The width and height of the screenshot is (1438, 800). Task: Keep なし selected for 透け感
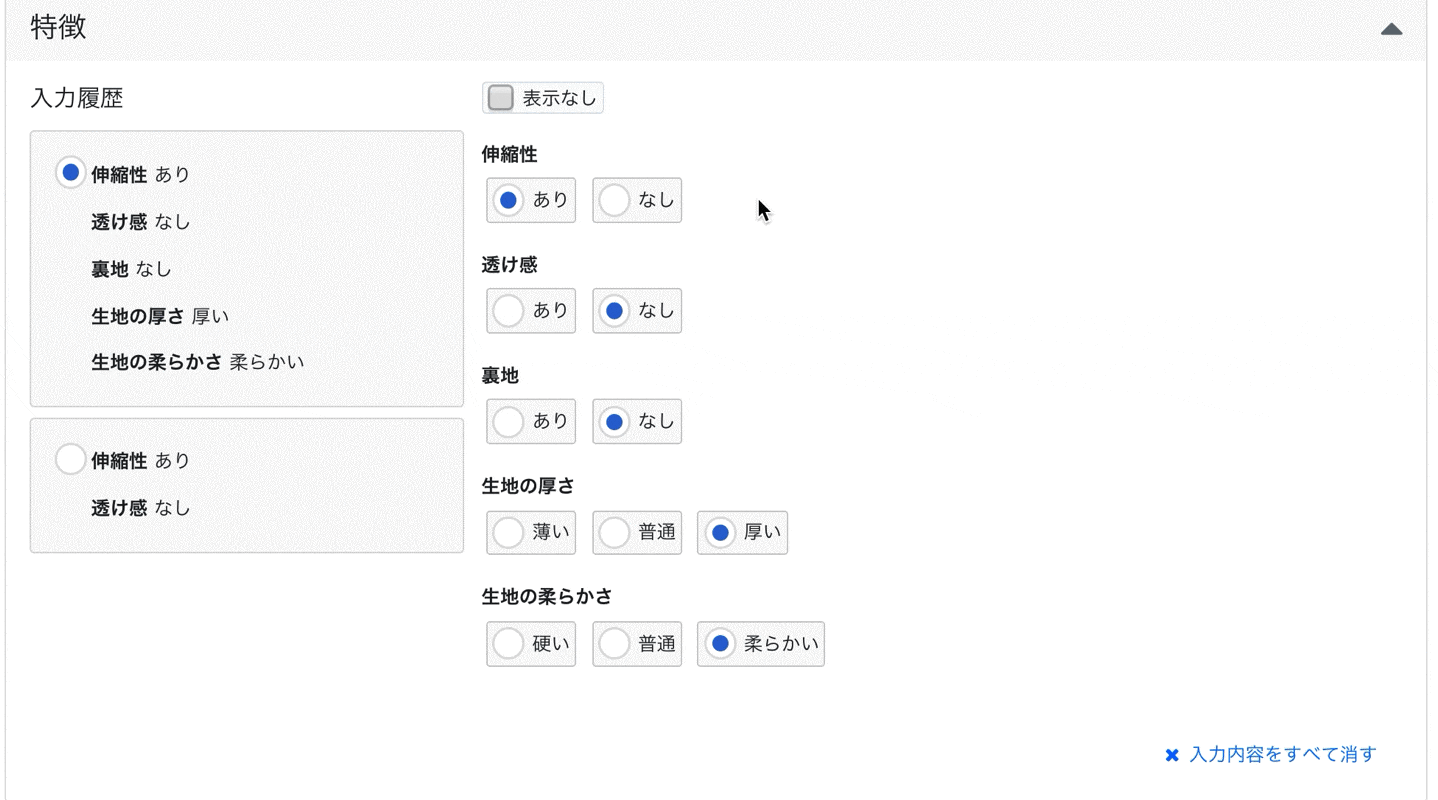click(x=637, y=311)
